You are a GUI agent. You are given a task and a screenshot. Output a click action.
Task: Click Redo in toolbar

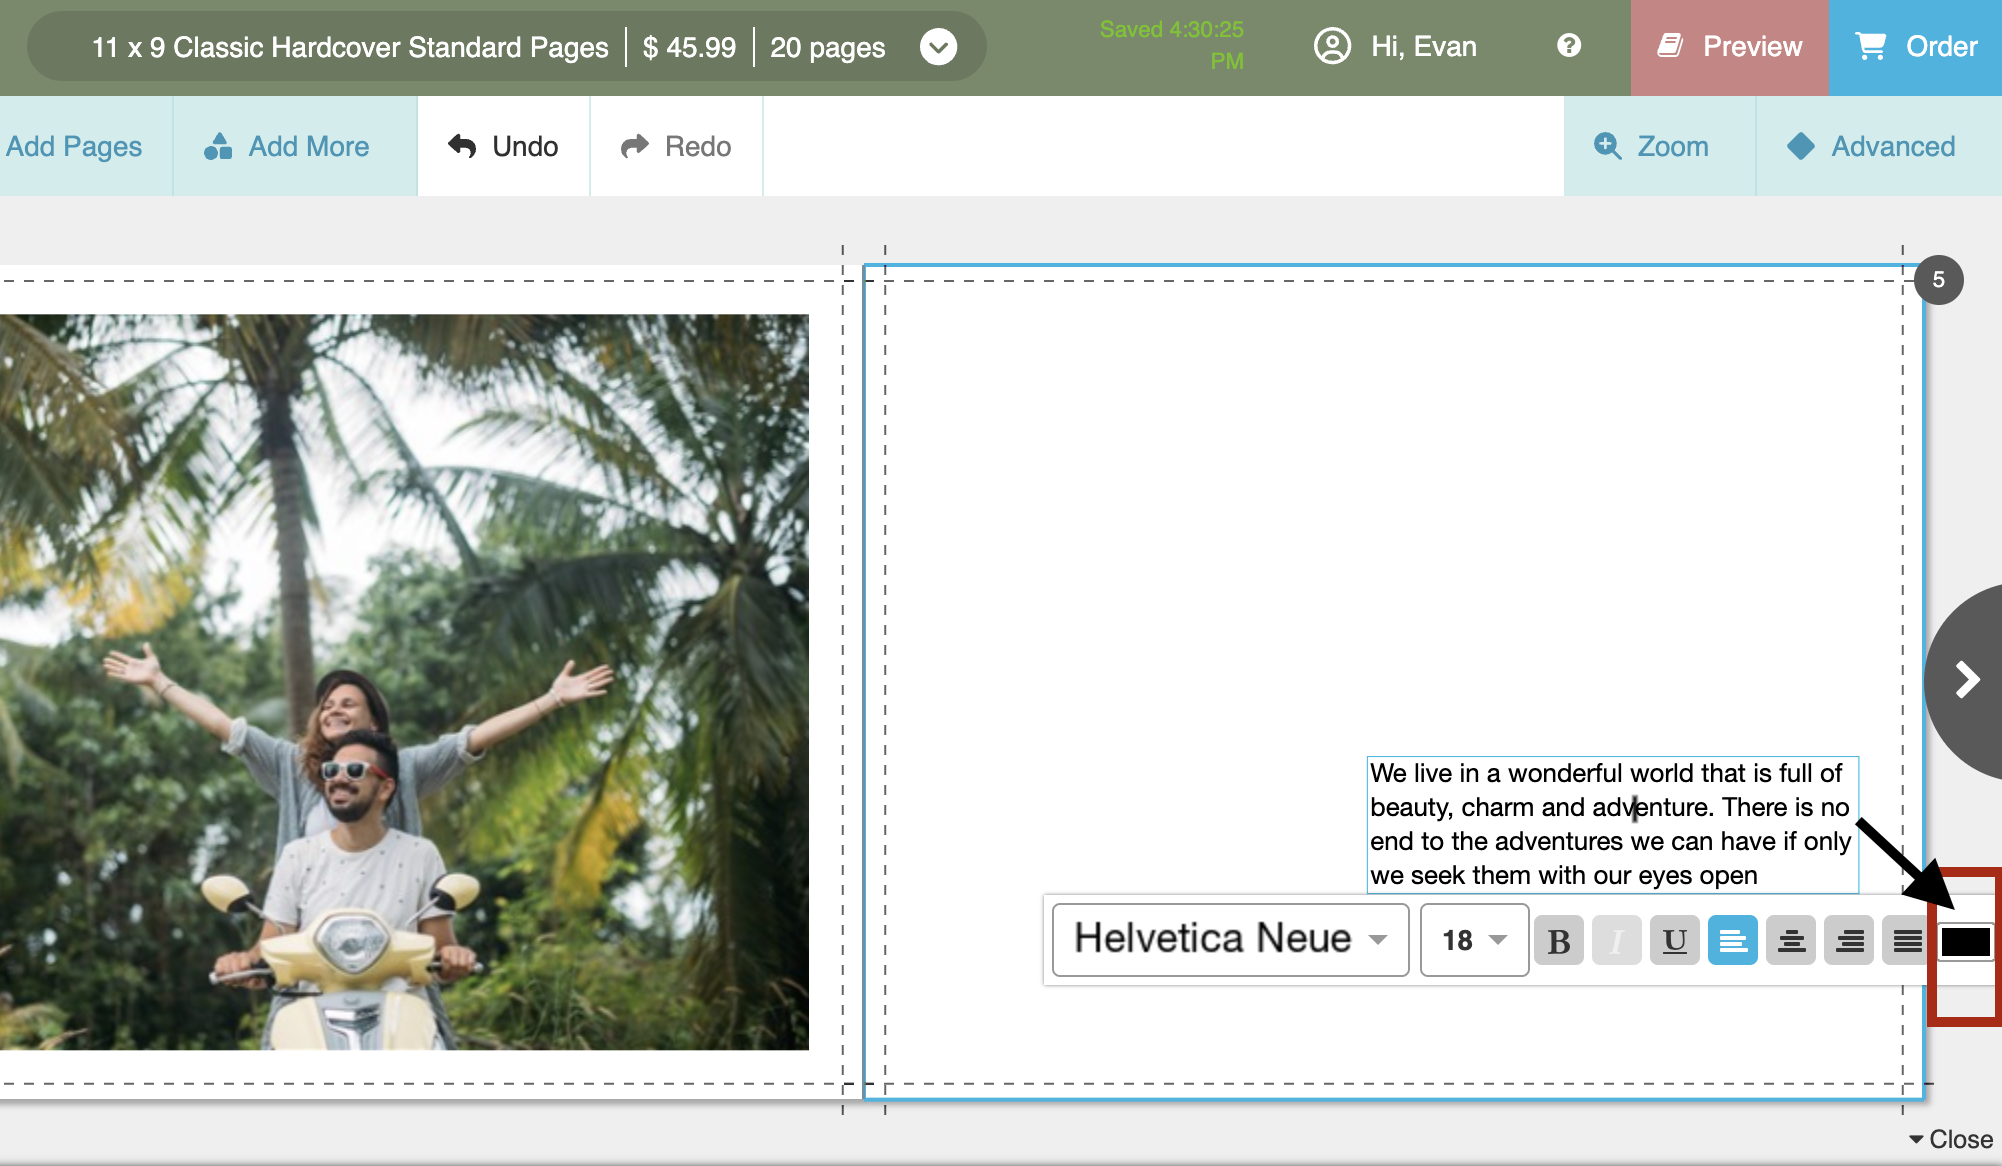tap(676, 146)
